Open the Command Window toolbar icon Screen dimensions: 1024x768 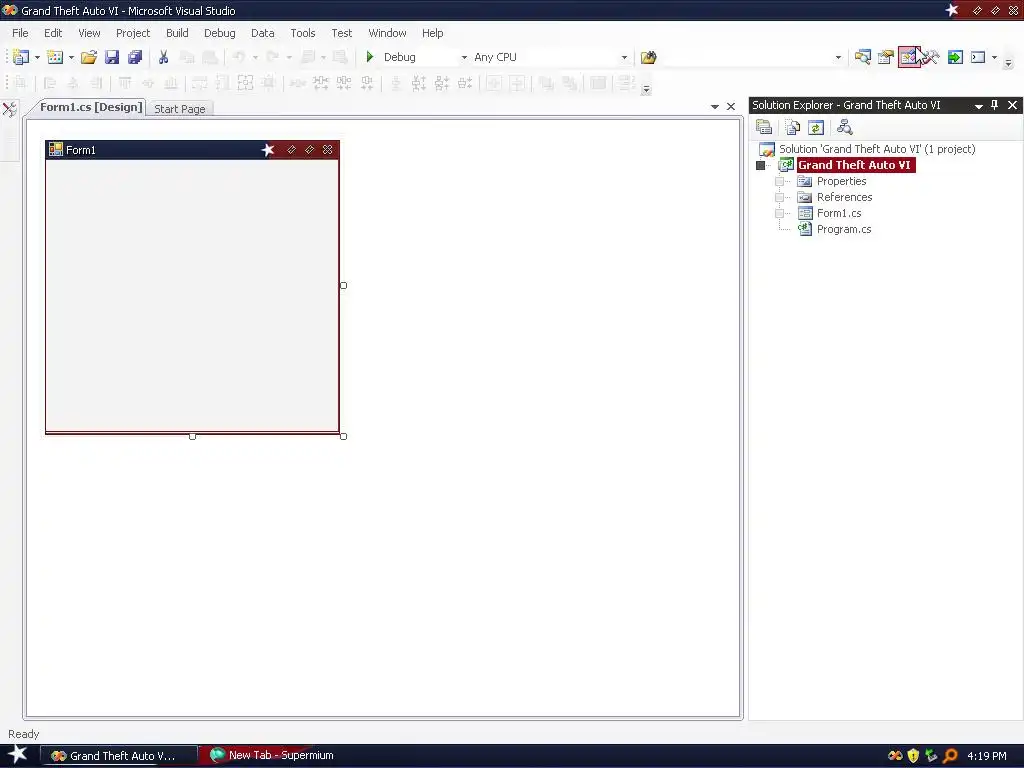point(978,57)
